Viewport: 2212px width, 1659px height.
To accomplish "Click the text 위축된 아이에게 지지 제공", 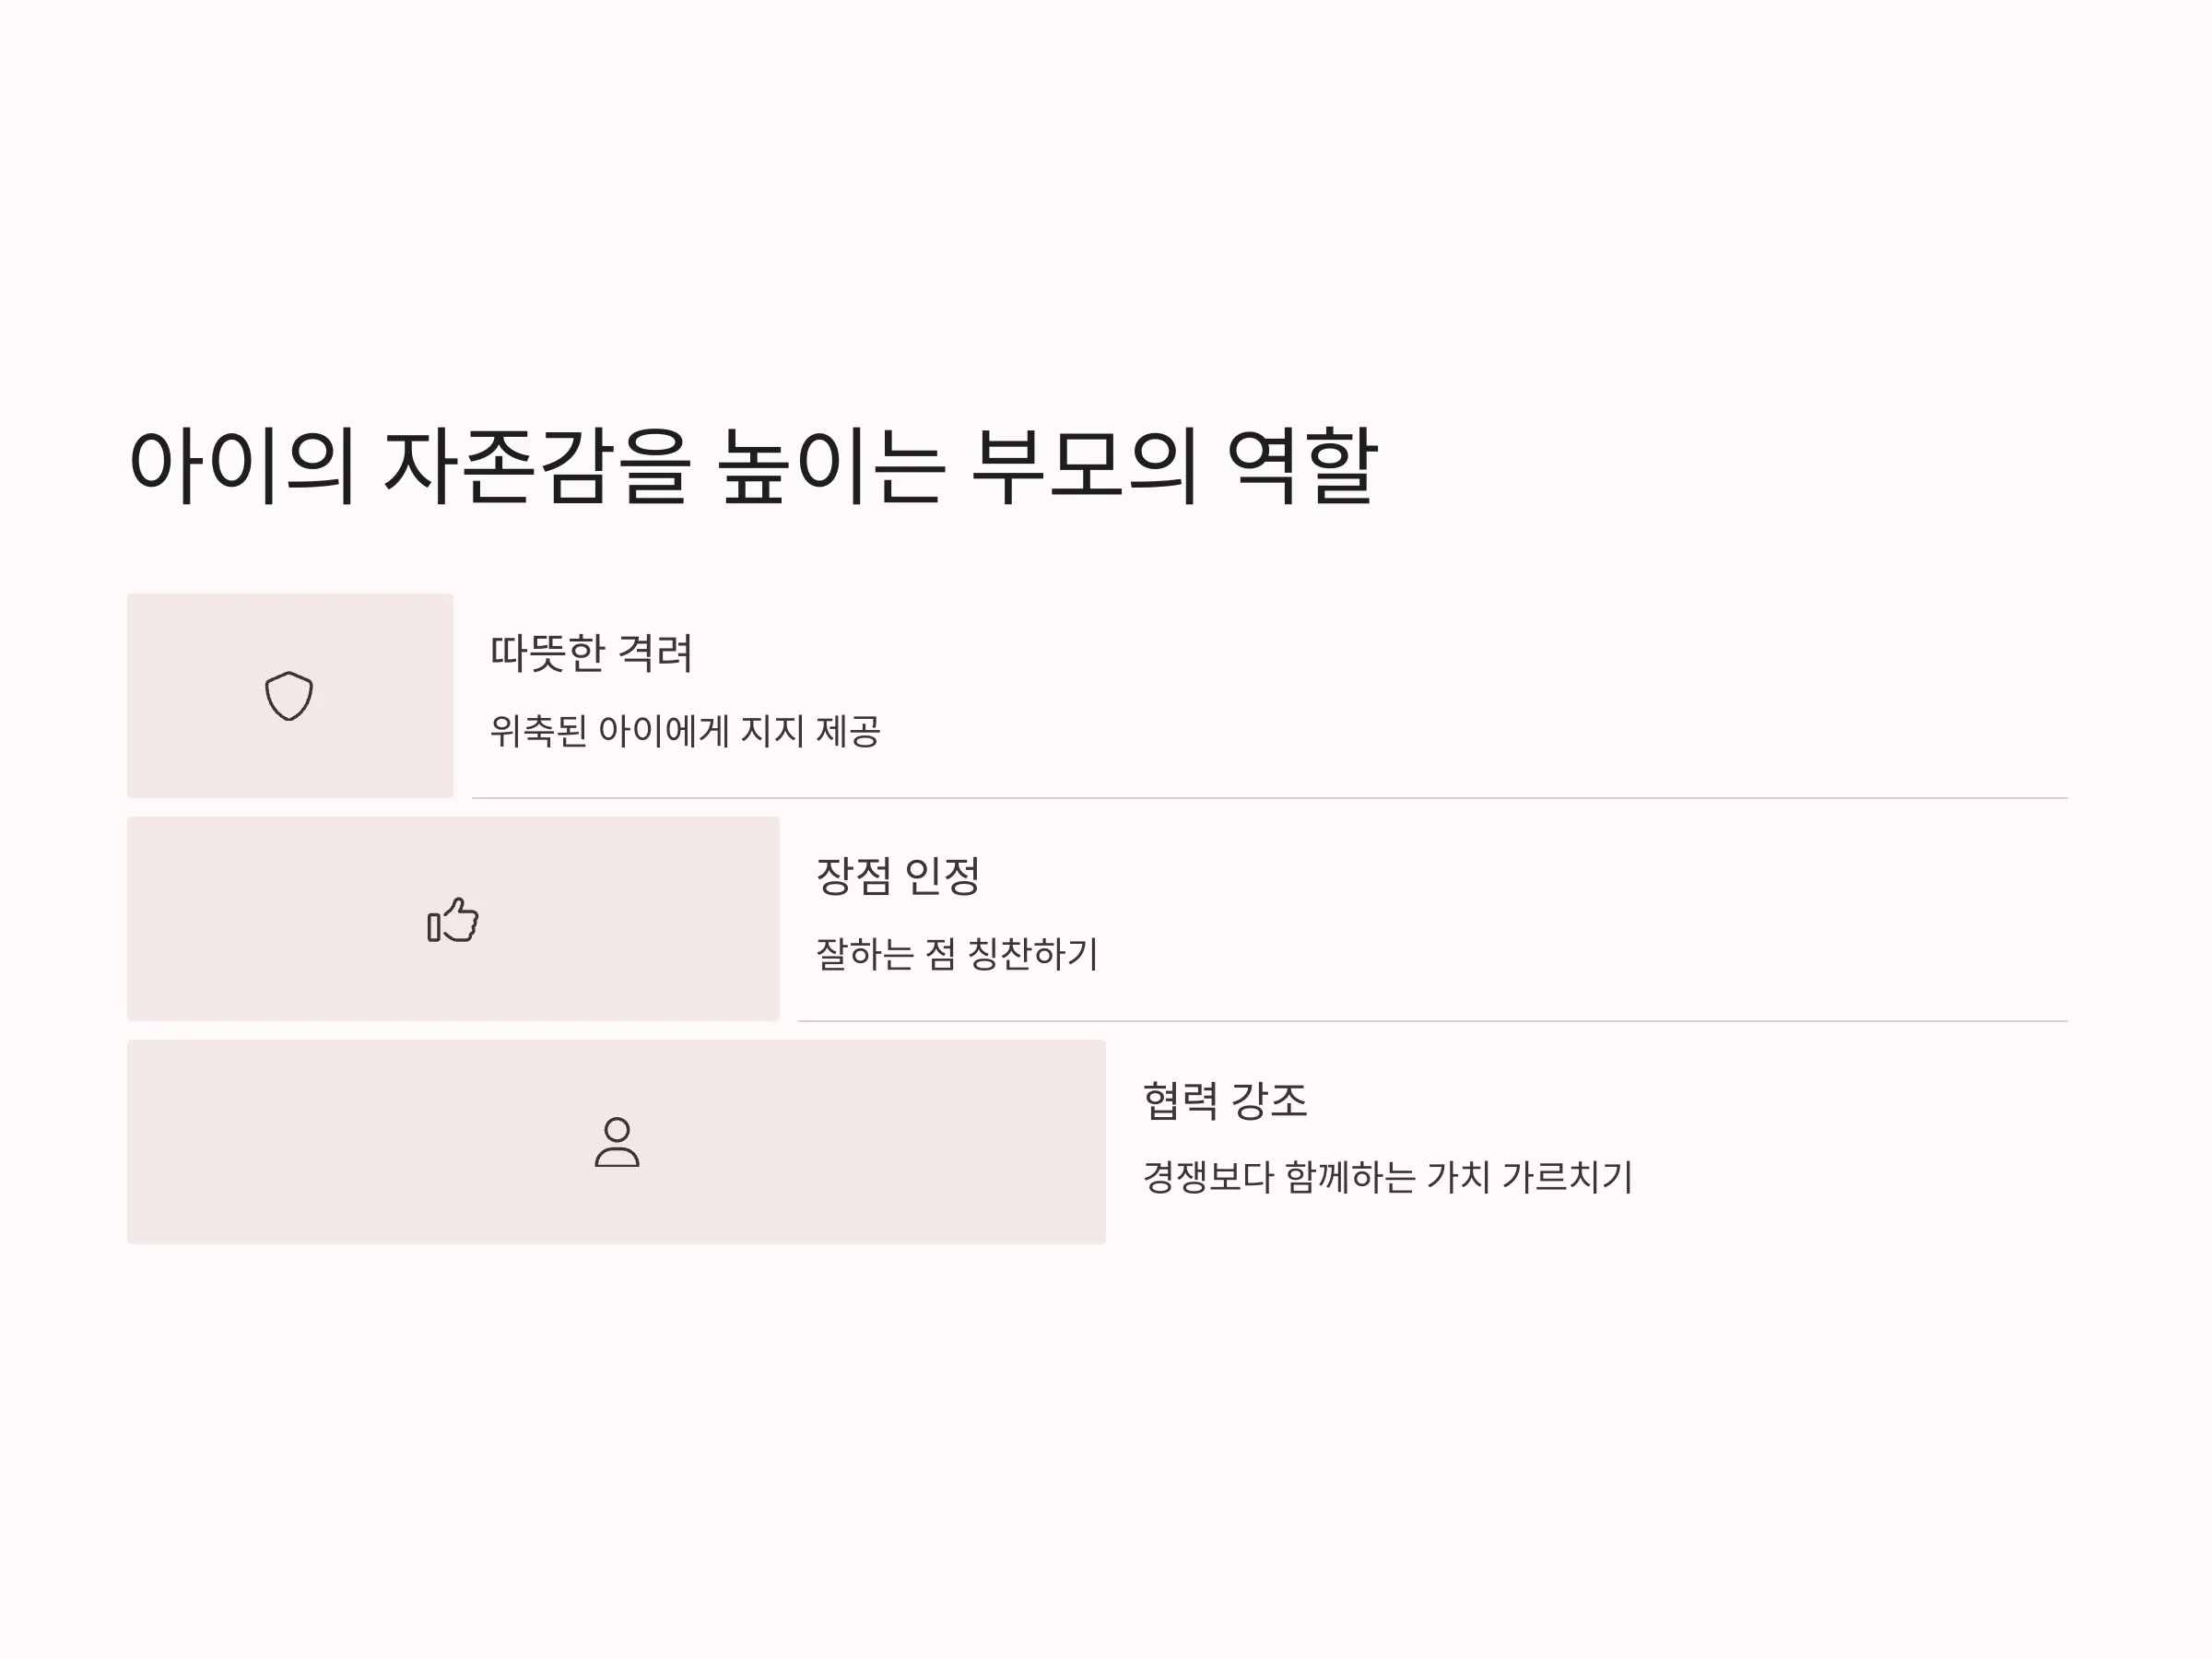I will (x=685, y=731).
